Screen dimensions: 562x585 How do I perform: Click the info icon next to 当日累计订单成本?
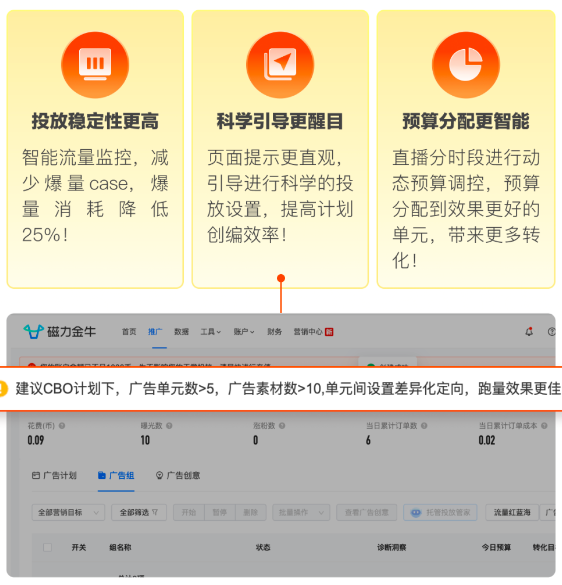pos(544,426)
